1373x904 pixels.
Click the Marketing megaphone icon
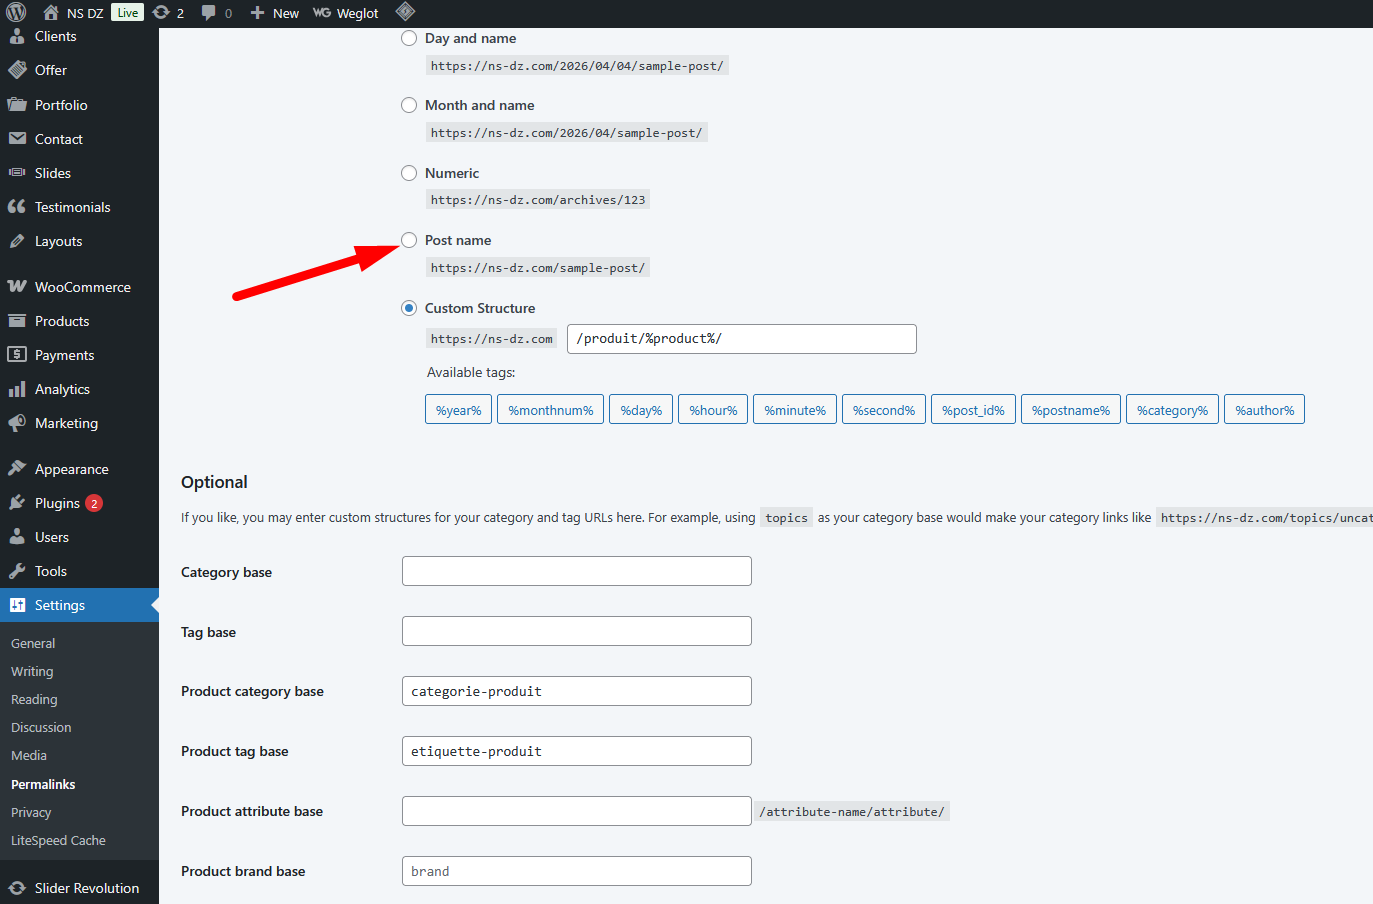pyautogui.click(x=17, y=423)
